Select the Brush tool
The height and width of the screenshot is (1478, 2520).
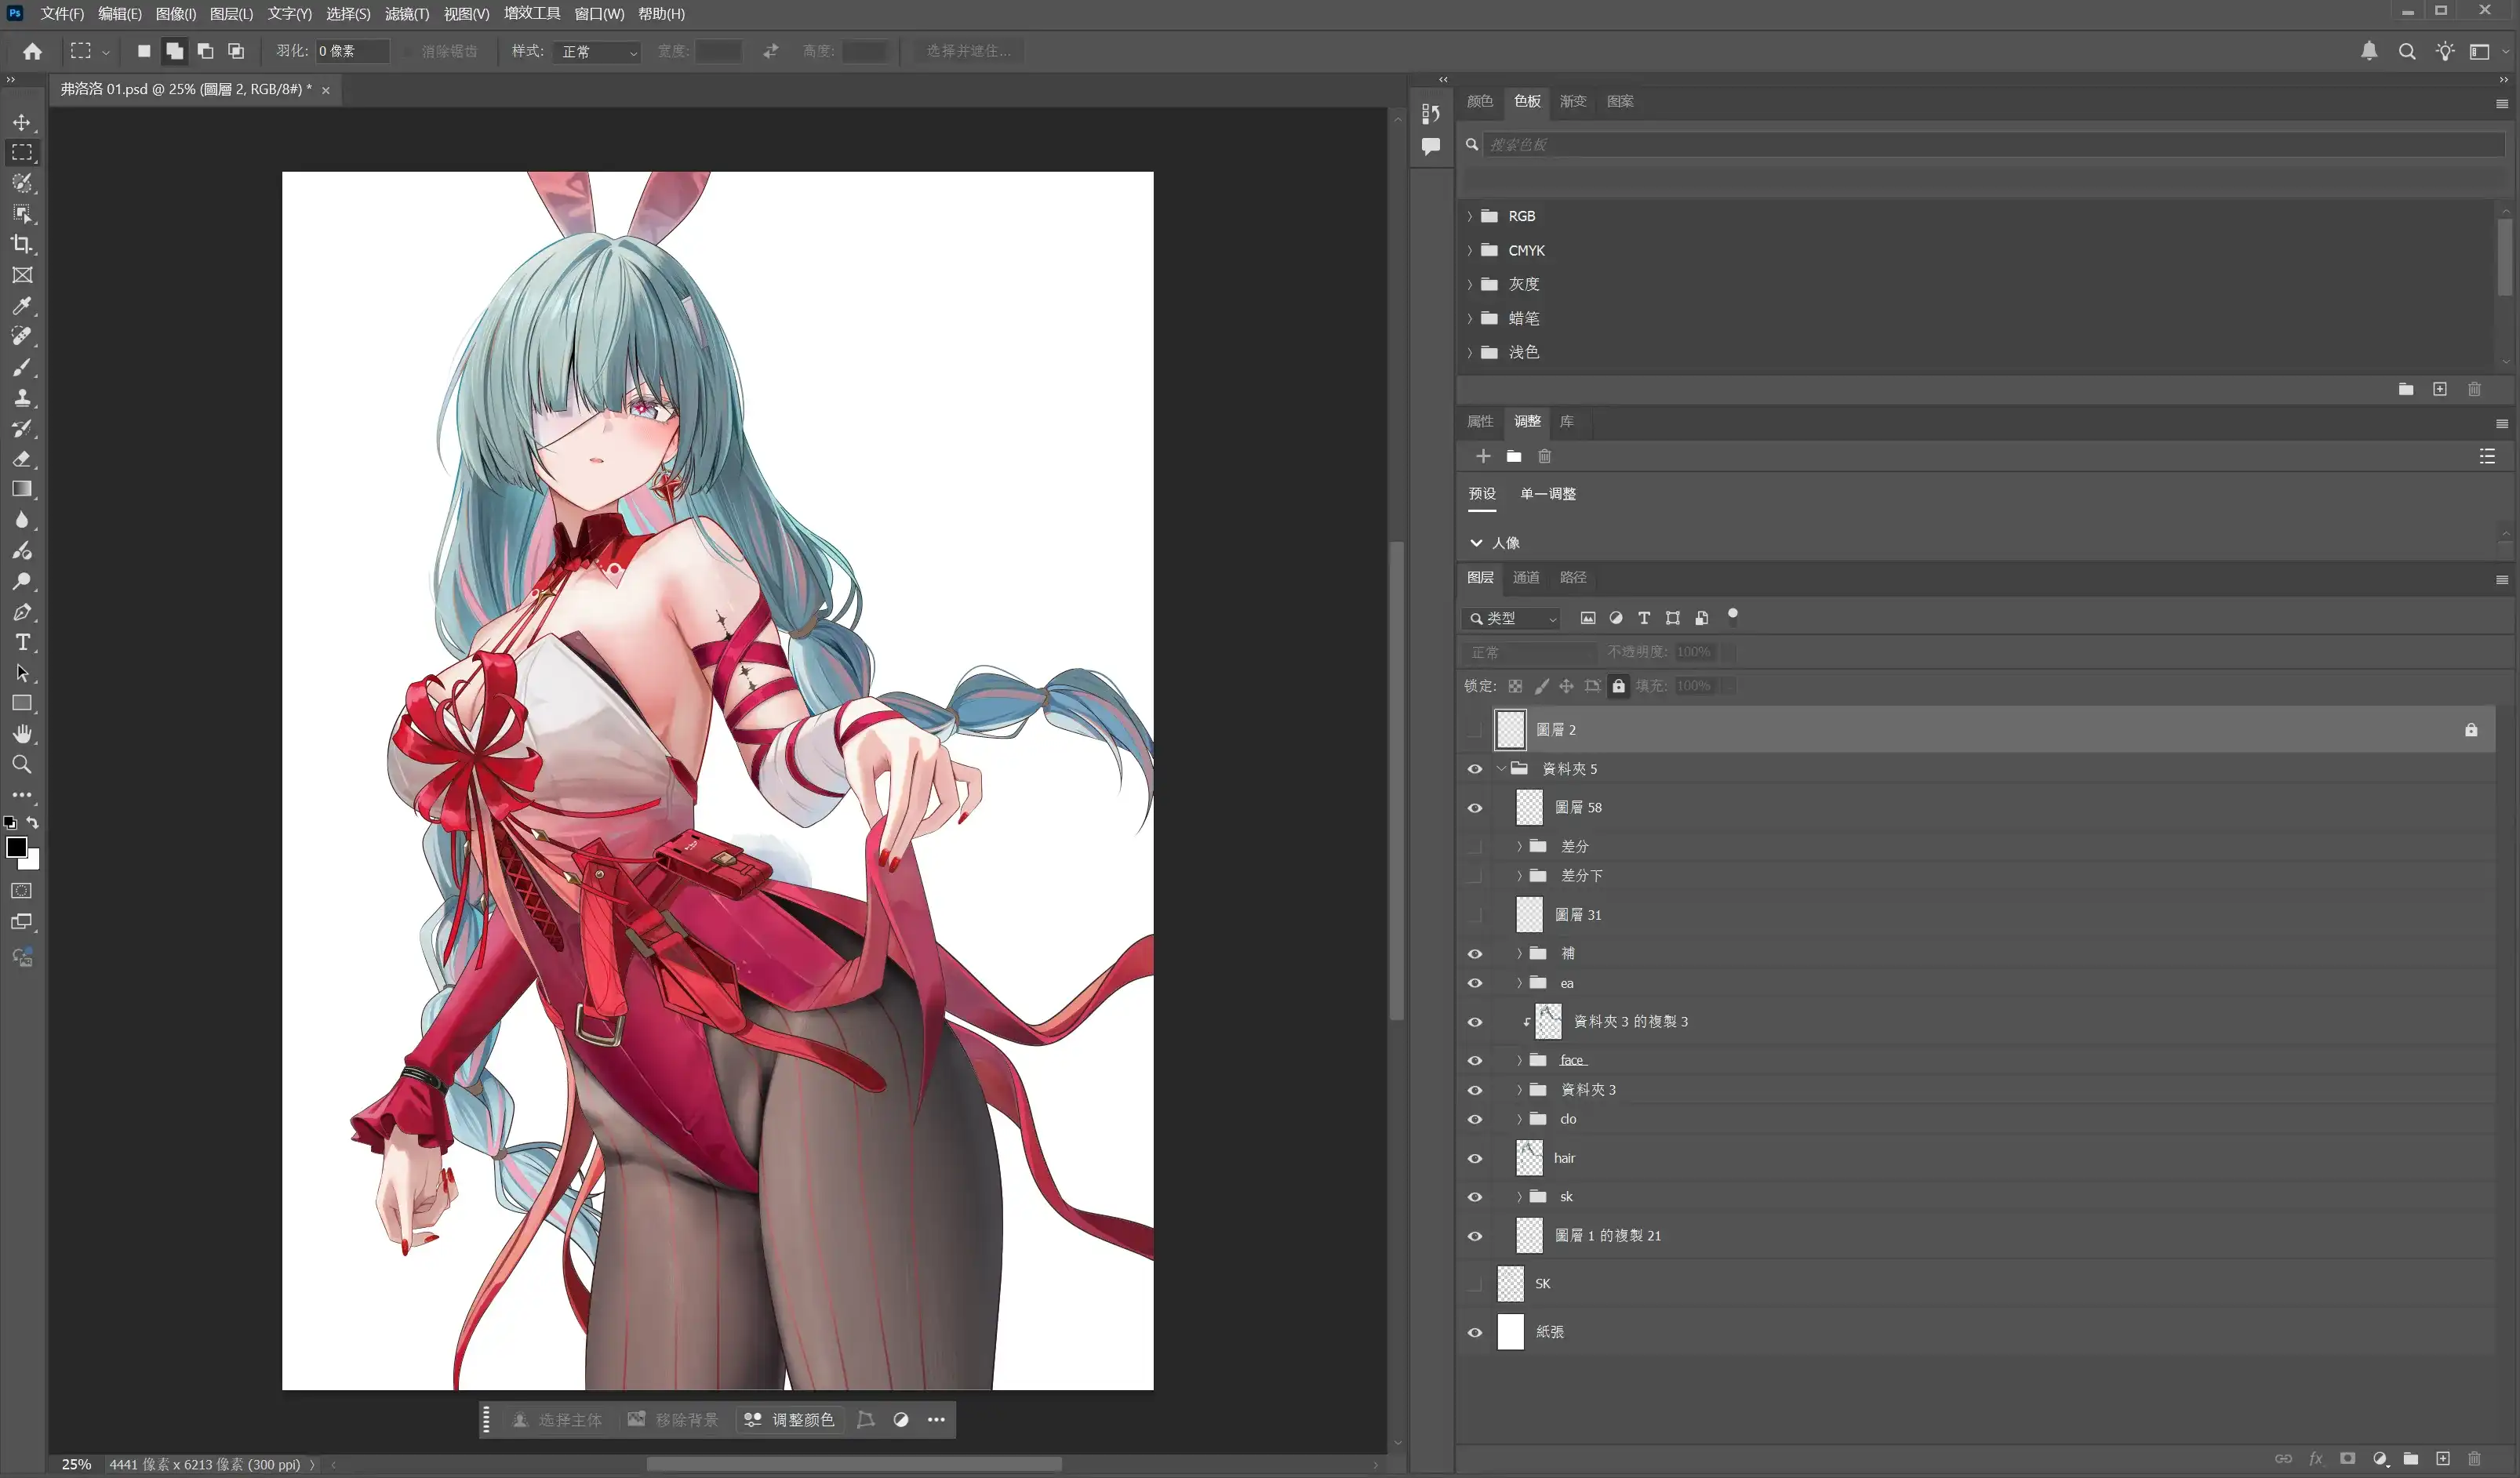[x=22, y=367]
